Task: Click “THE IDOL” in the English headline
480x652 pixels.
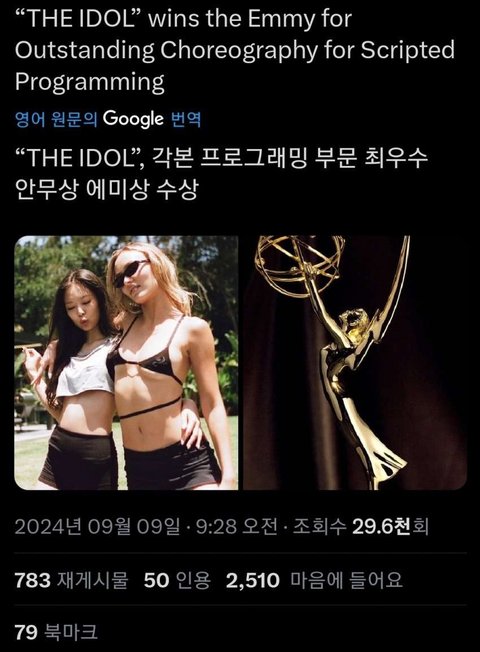Action: point(78,19)
